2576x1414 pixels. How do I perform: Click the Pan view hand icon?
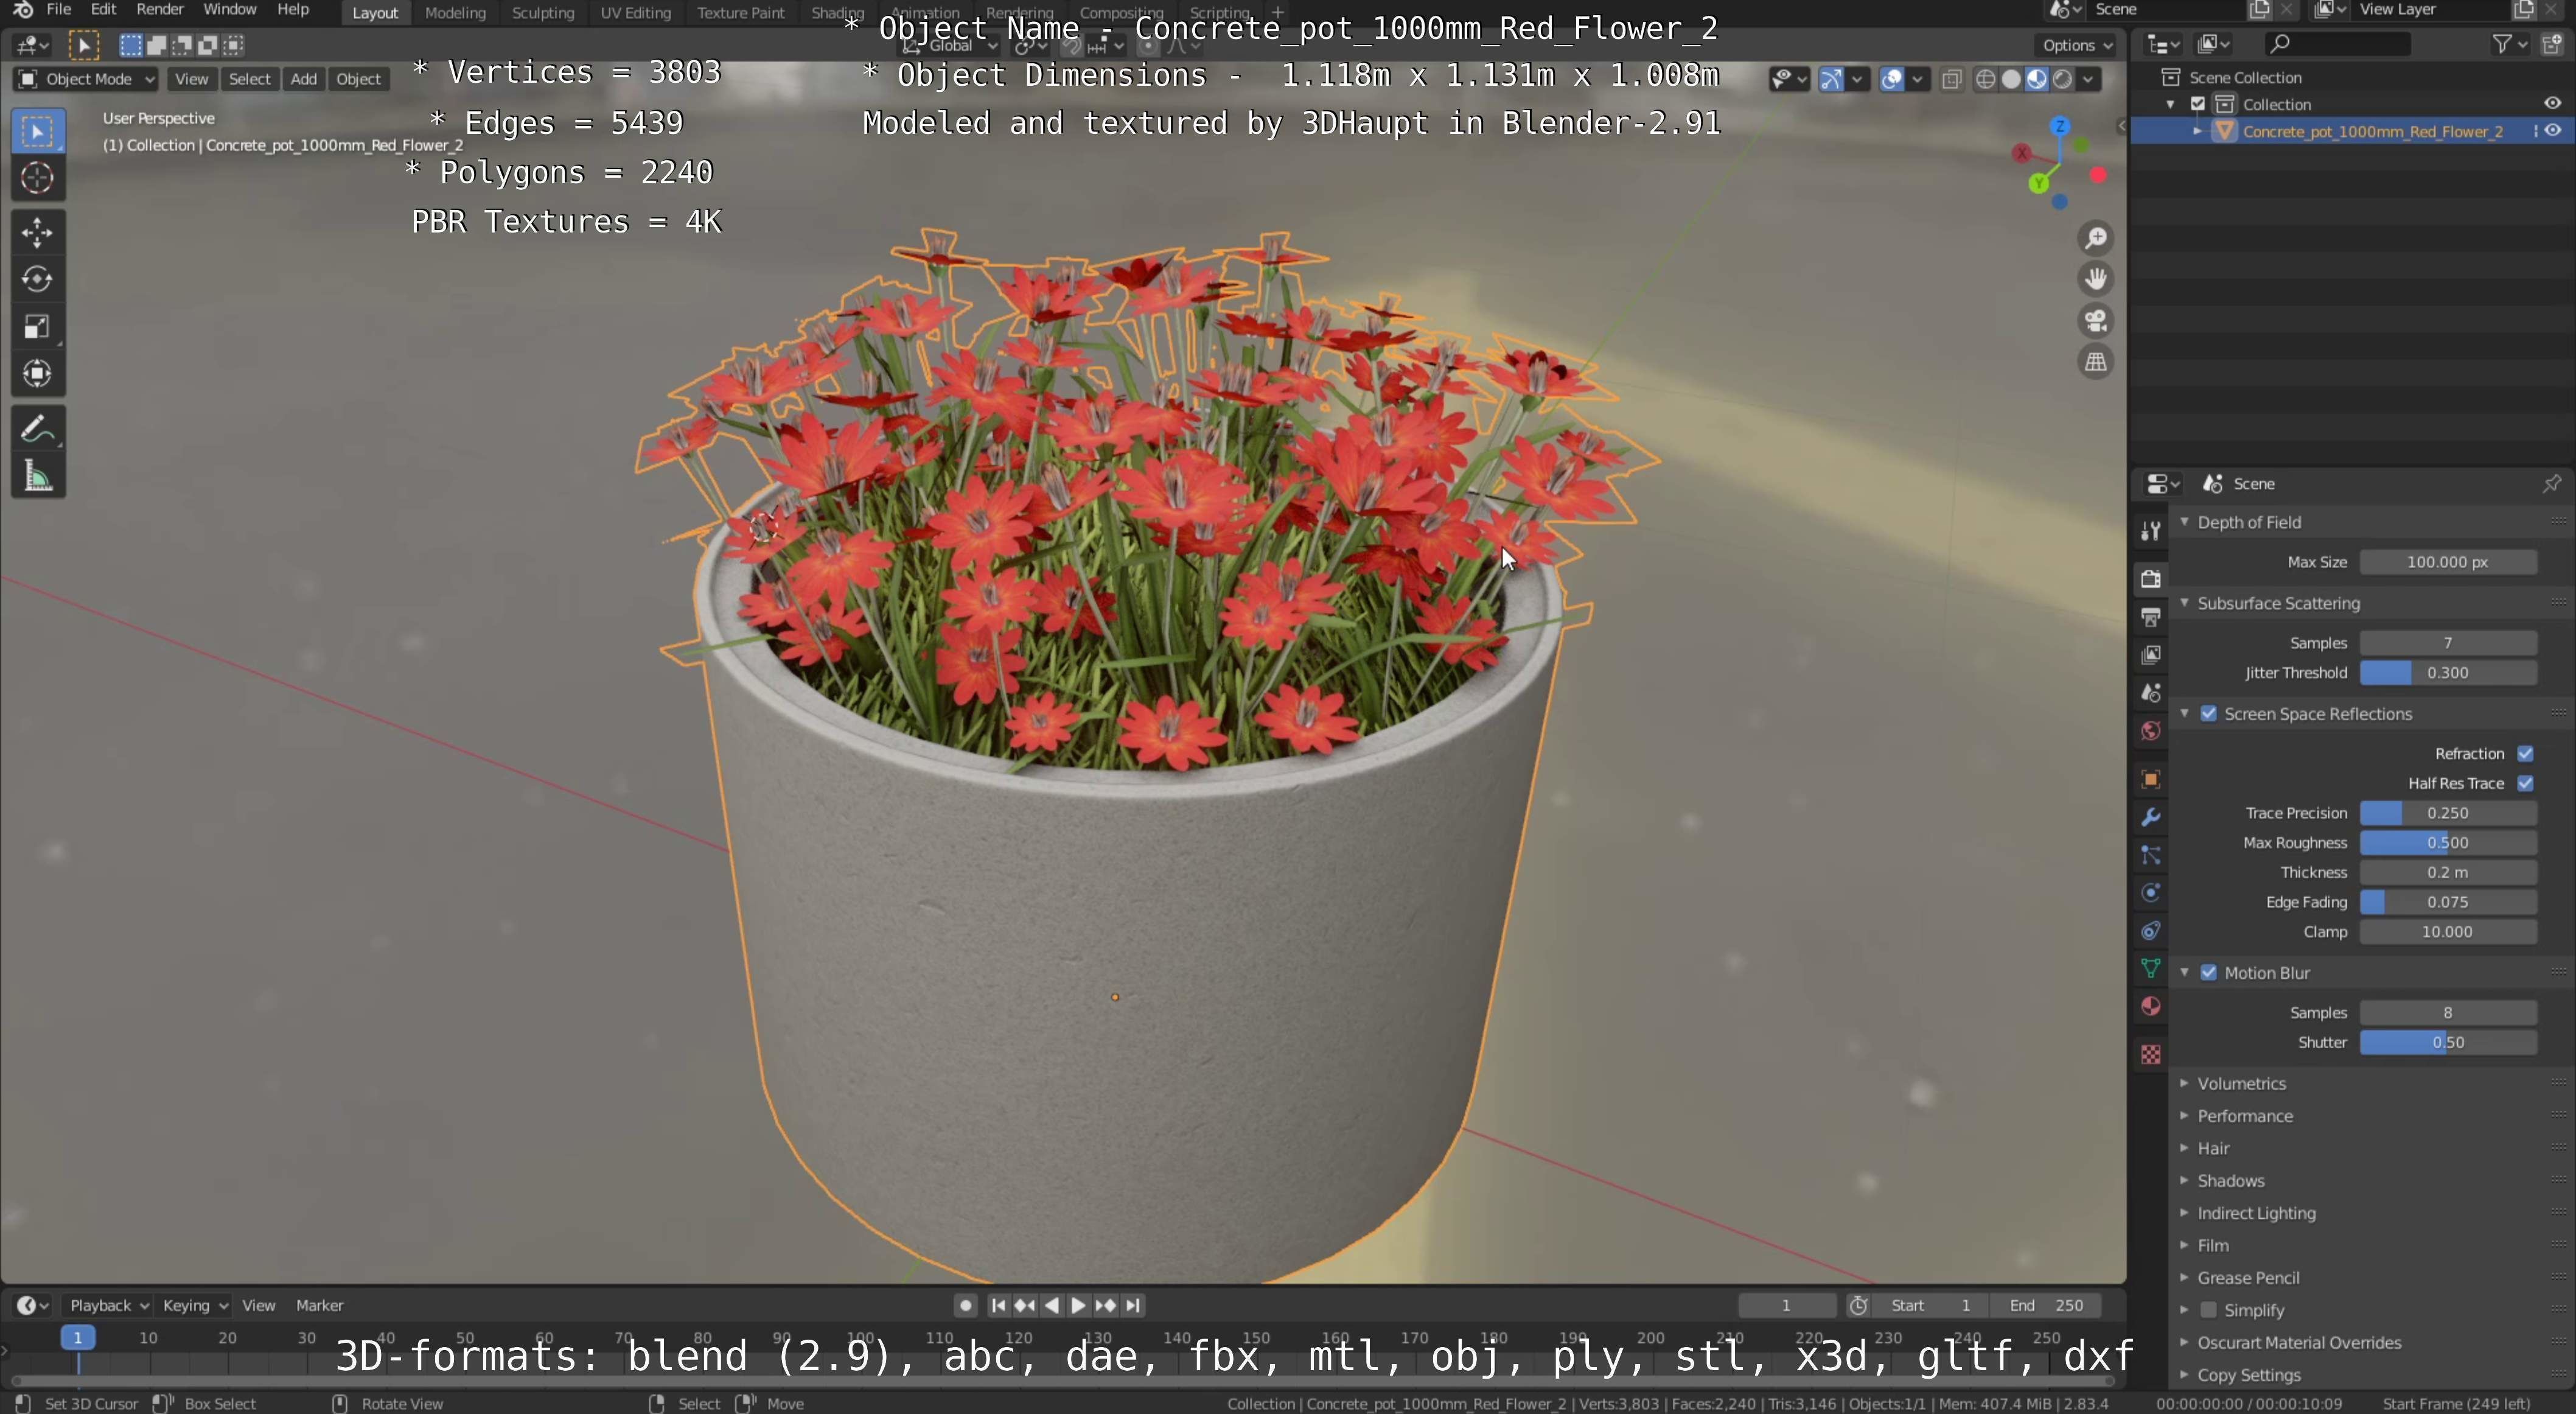coord(2096,279)
